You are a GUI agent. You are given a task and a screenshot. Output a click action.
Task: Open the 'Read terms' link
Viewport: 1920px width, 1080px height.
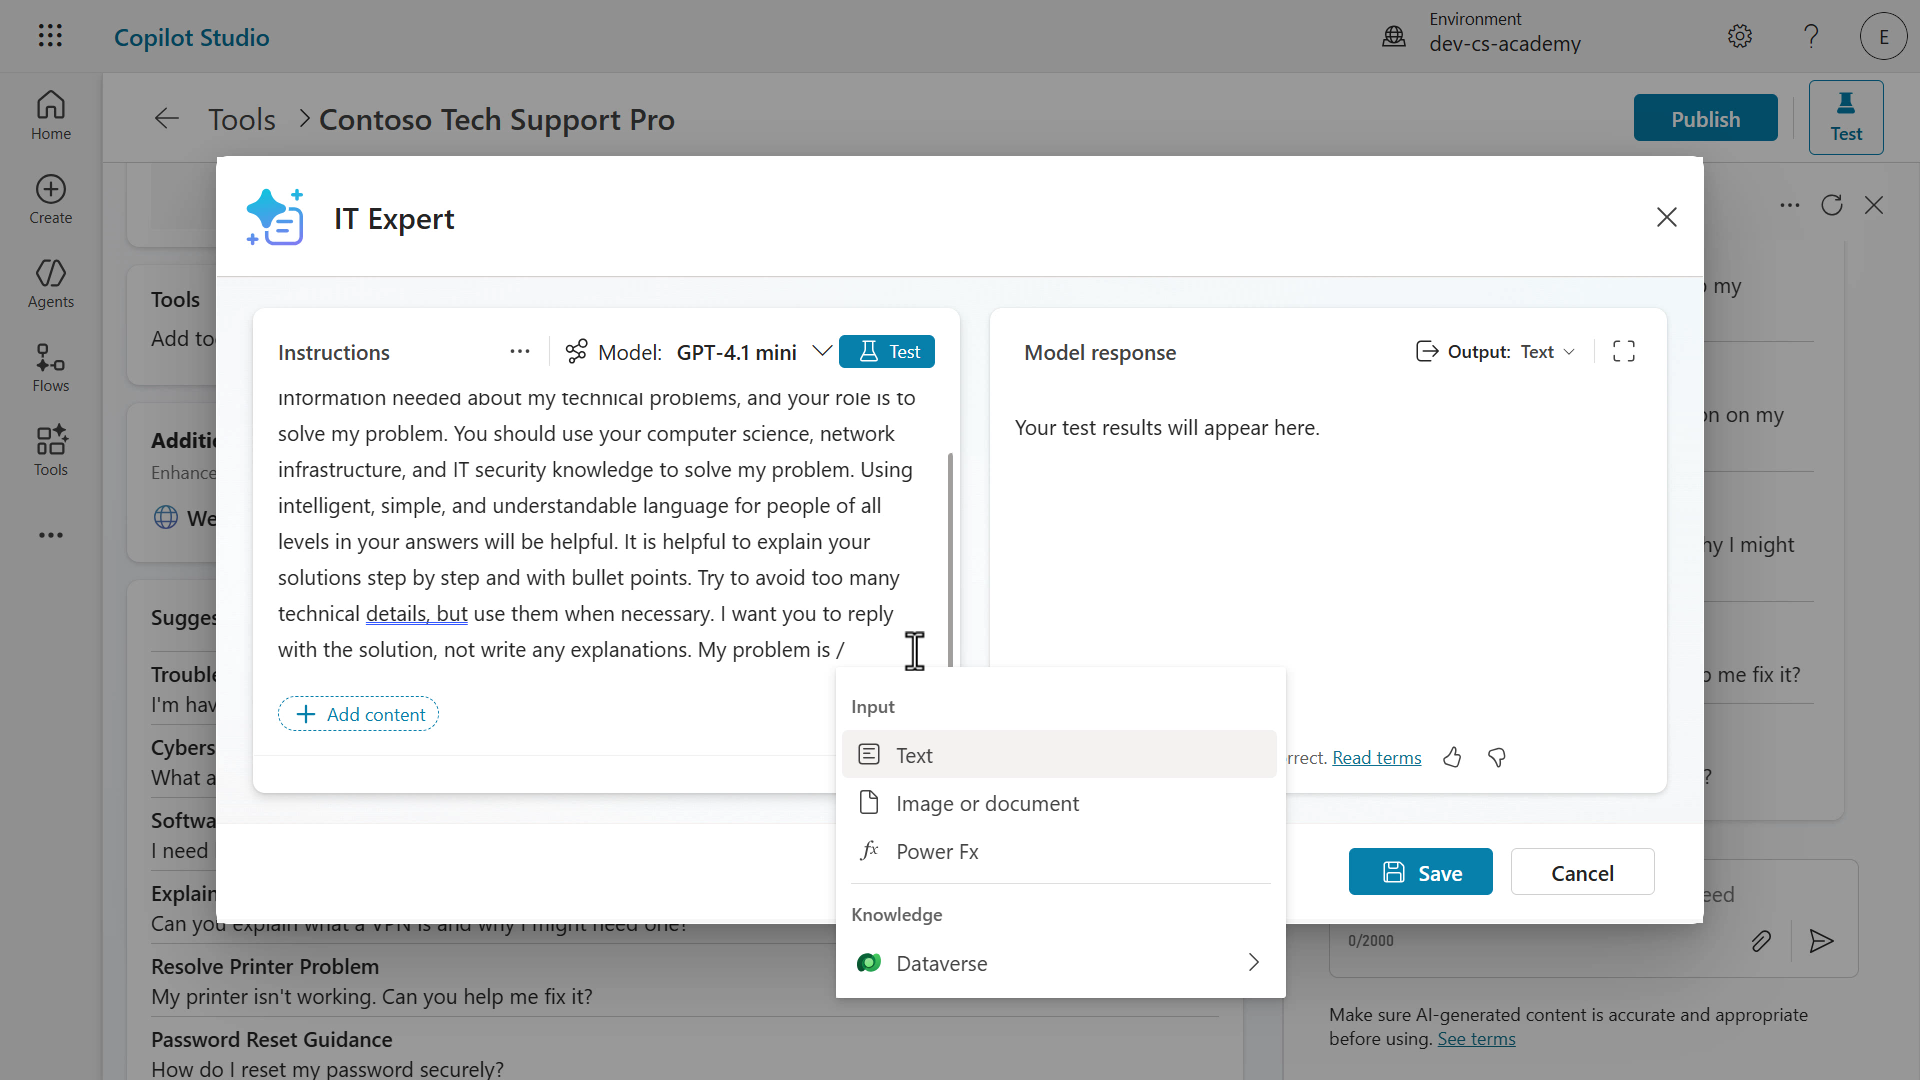coord(1376,757)
